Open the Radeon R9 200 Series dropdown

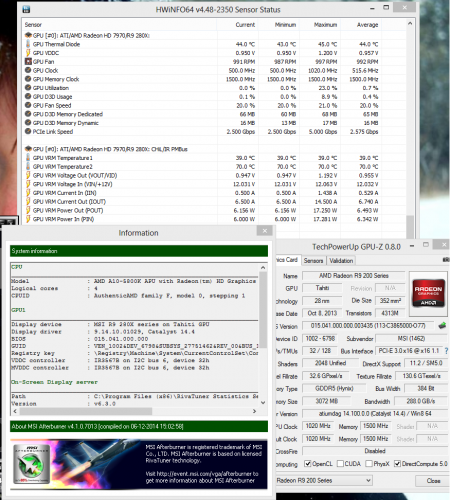click(324, 480)
